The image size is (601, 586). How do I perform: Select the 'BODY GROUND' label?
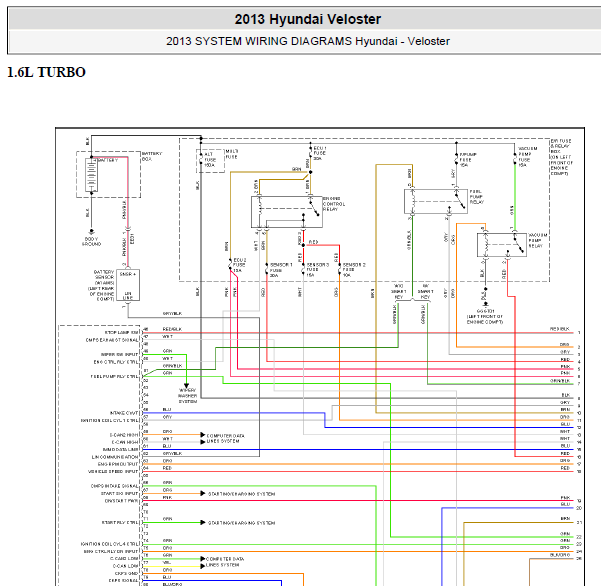tap(91, 241)
